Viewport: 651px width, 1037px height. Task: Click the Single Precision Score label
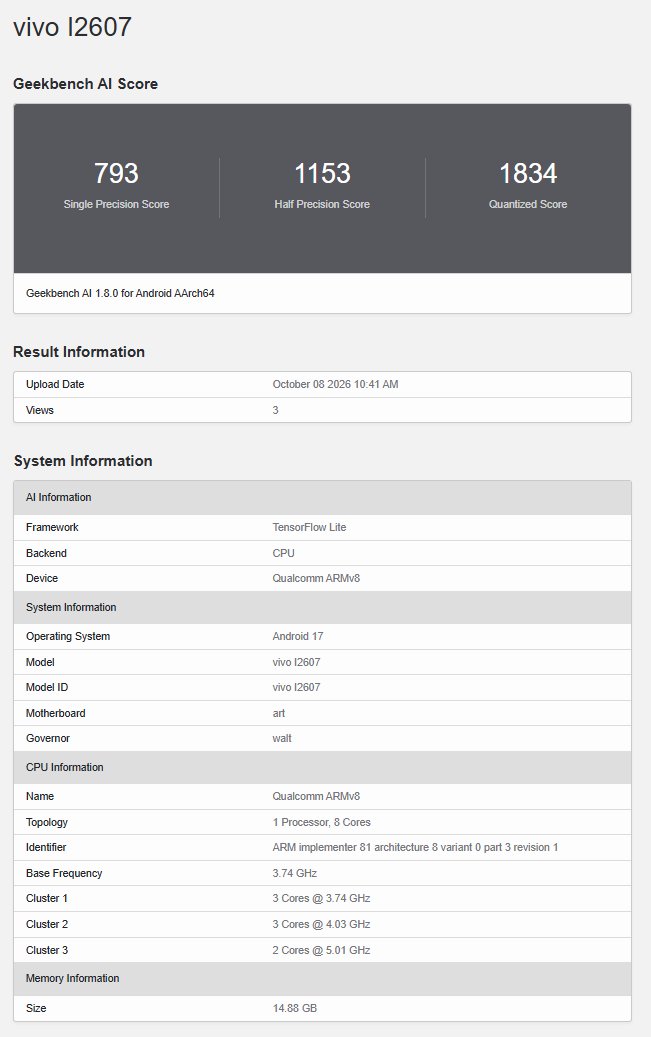point(116,204)
